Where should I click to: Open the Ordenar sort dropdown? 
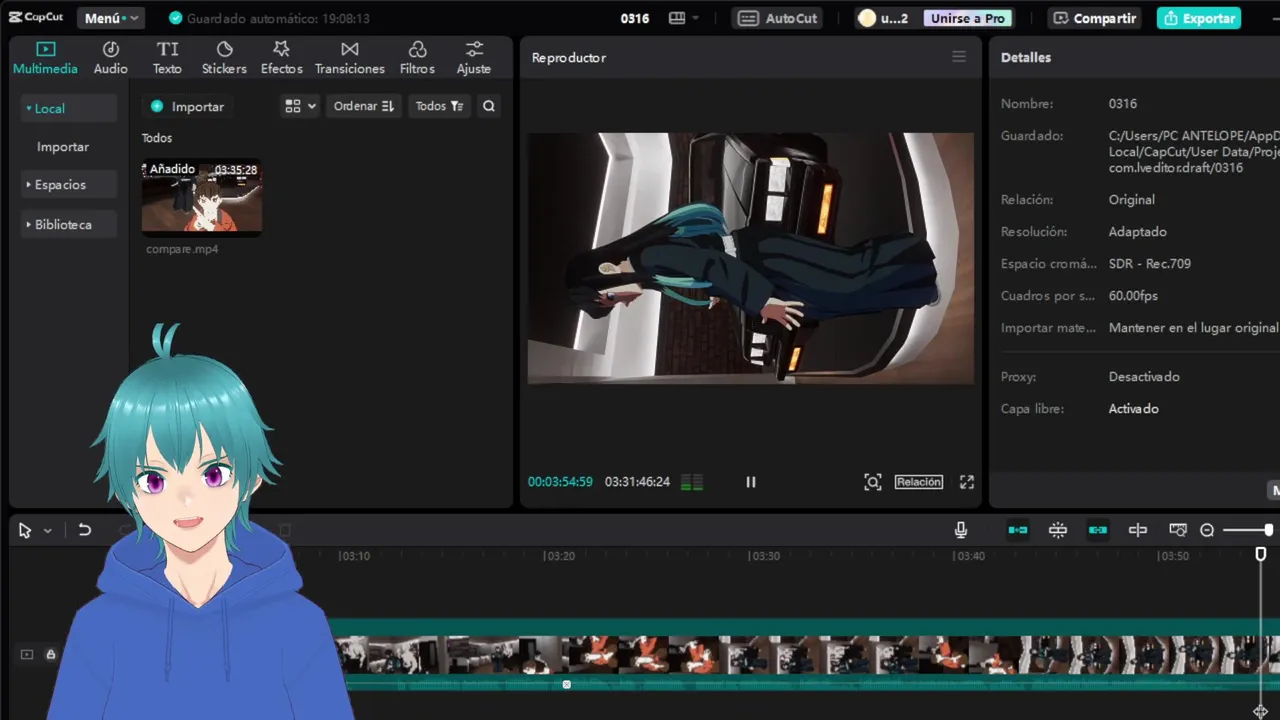pos(363,106)
